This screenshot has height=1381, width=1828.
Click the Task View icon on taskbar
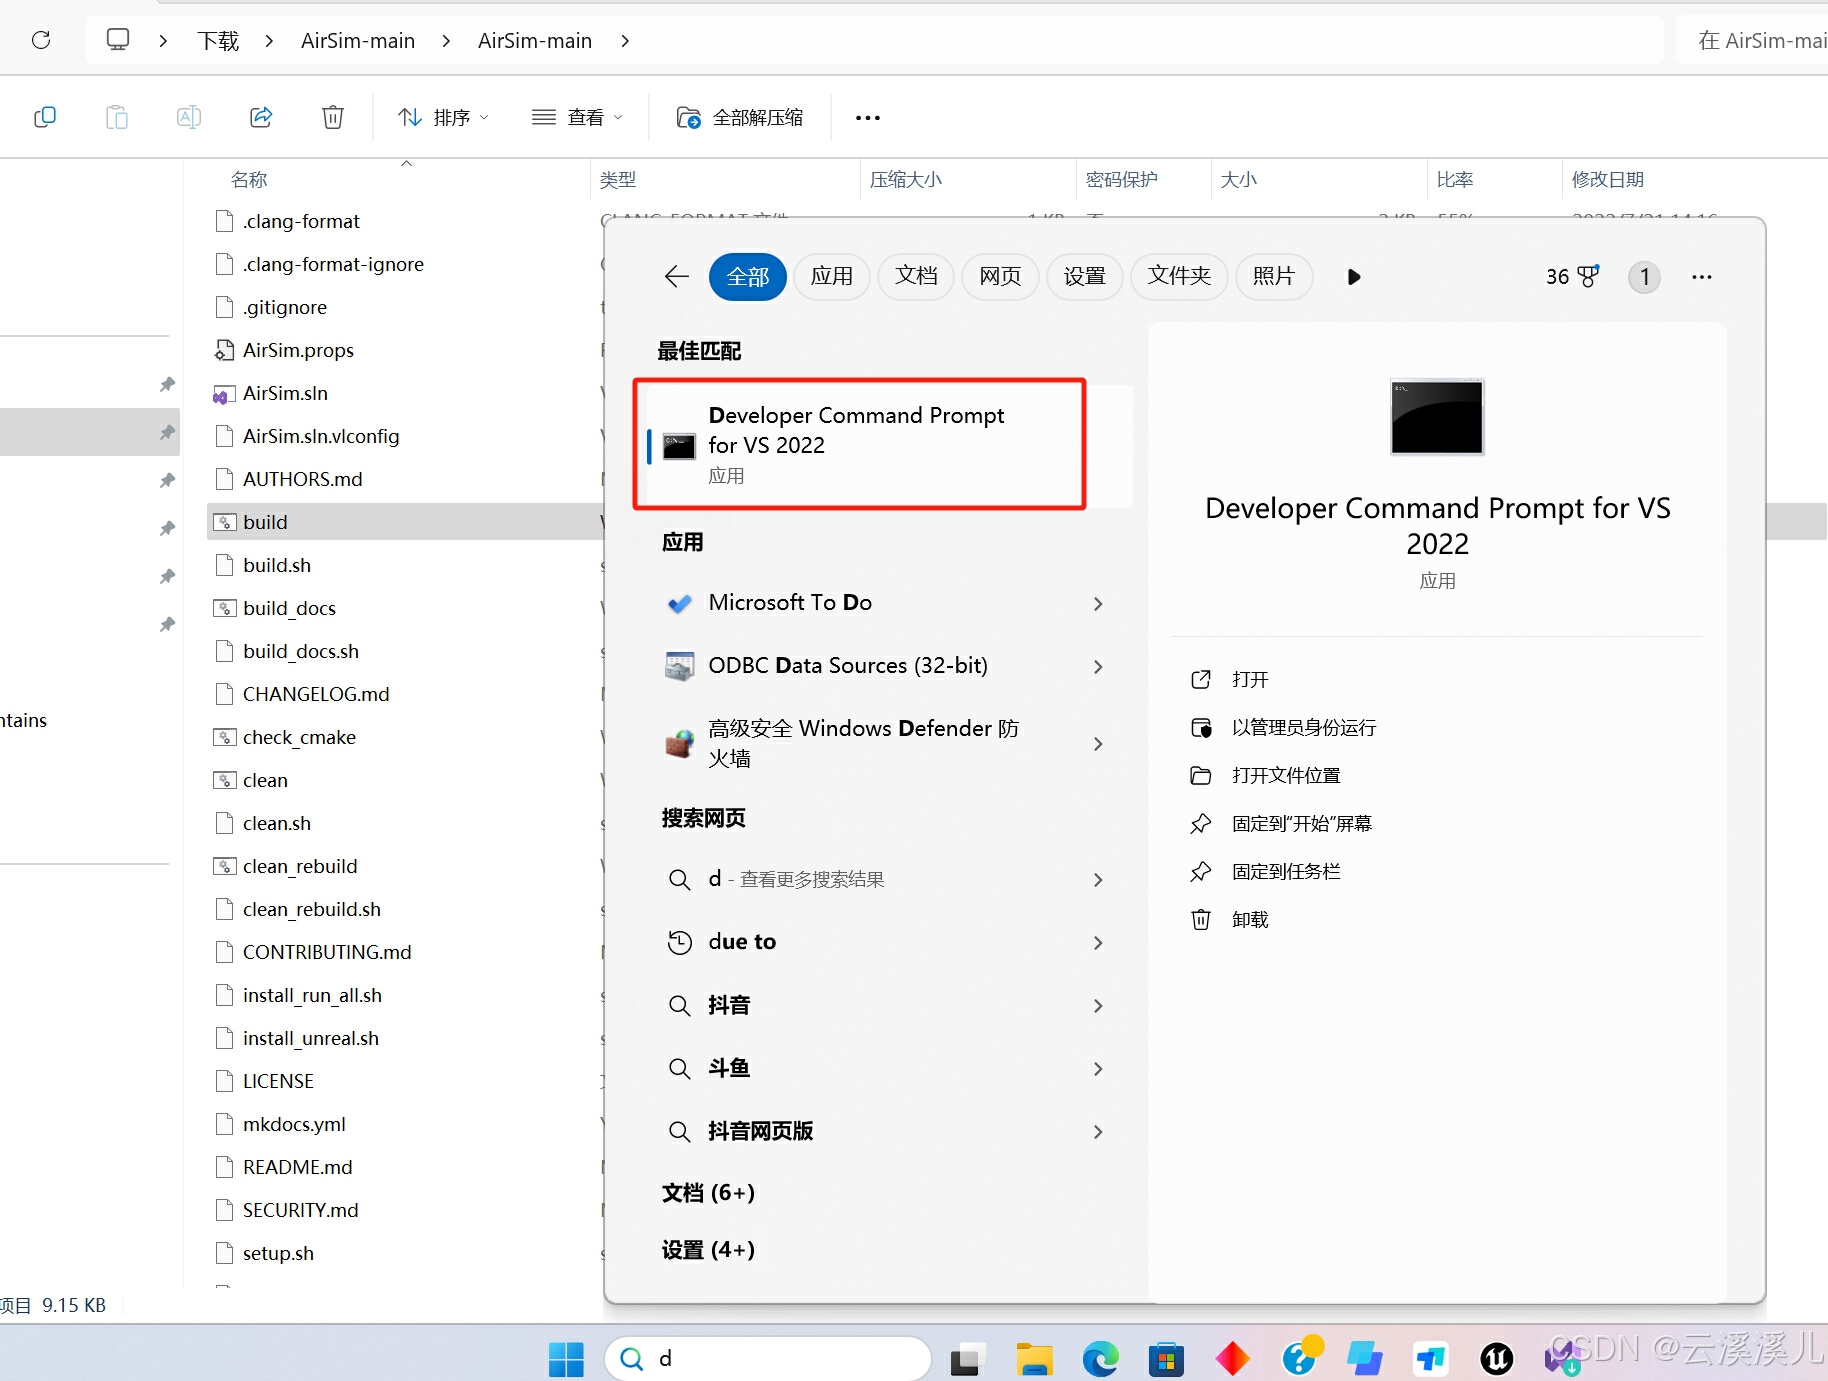tap(966, 1359)
